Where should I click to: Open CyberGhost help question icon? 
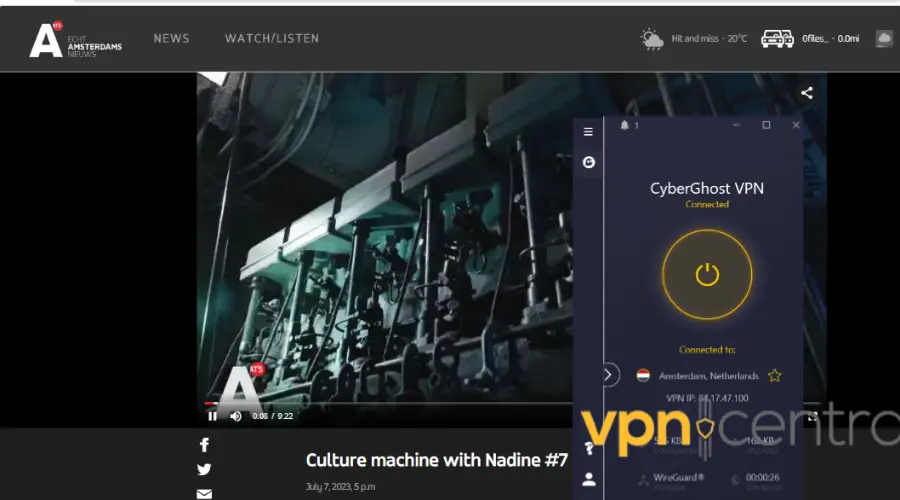(588, 448)
